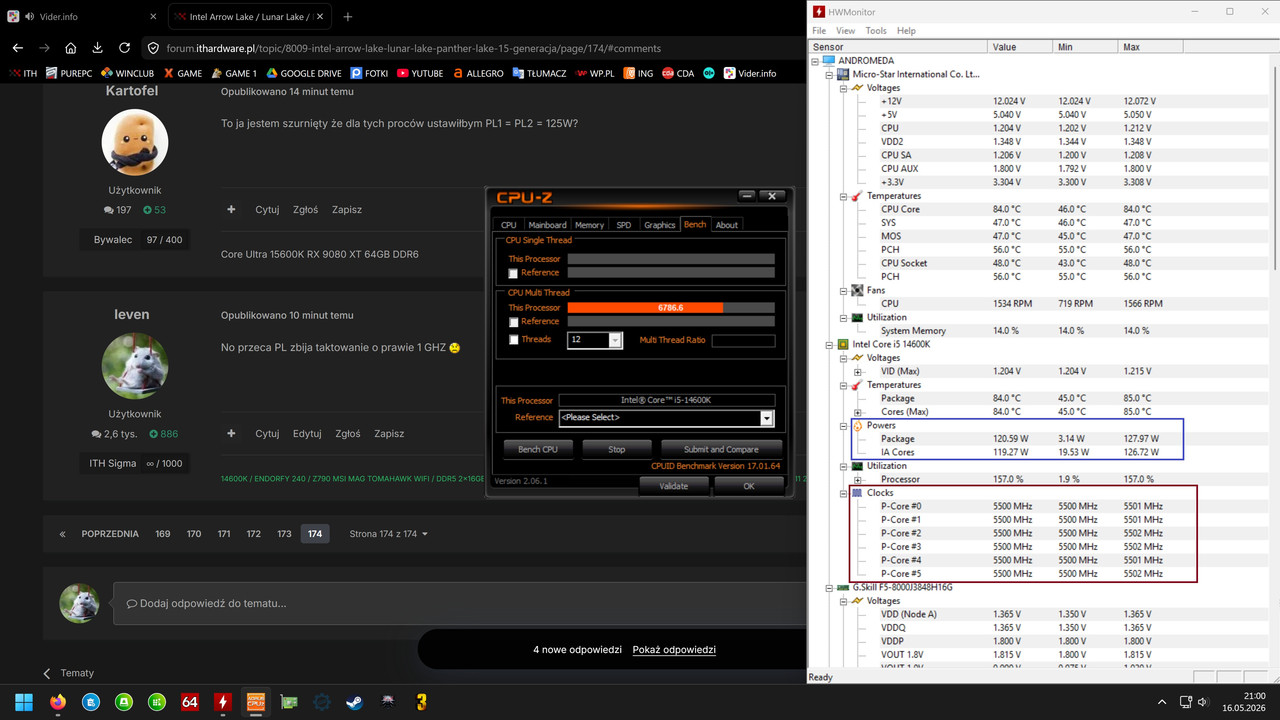
Task: Click the HWMonitor vertical scrollbar
Action: 1274,360
